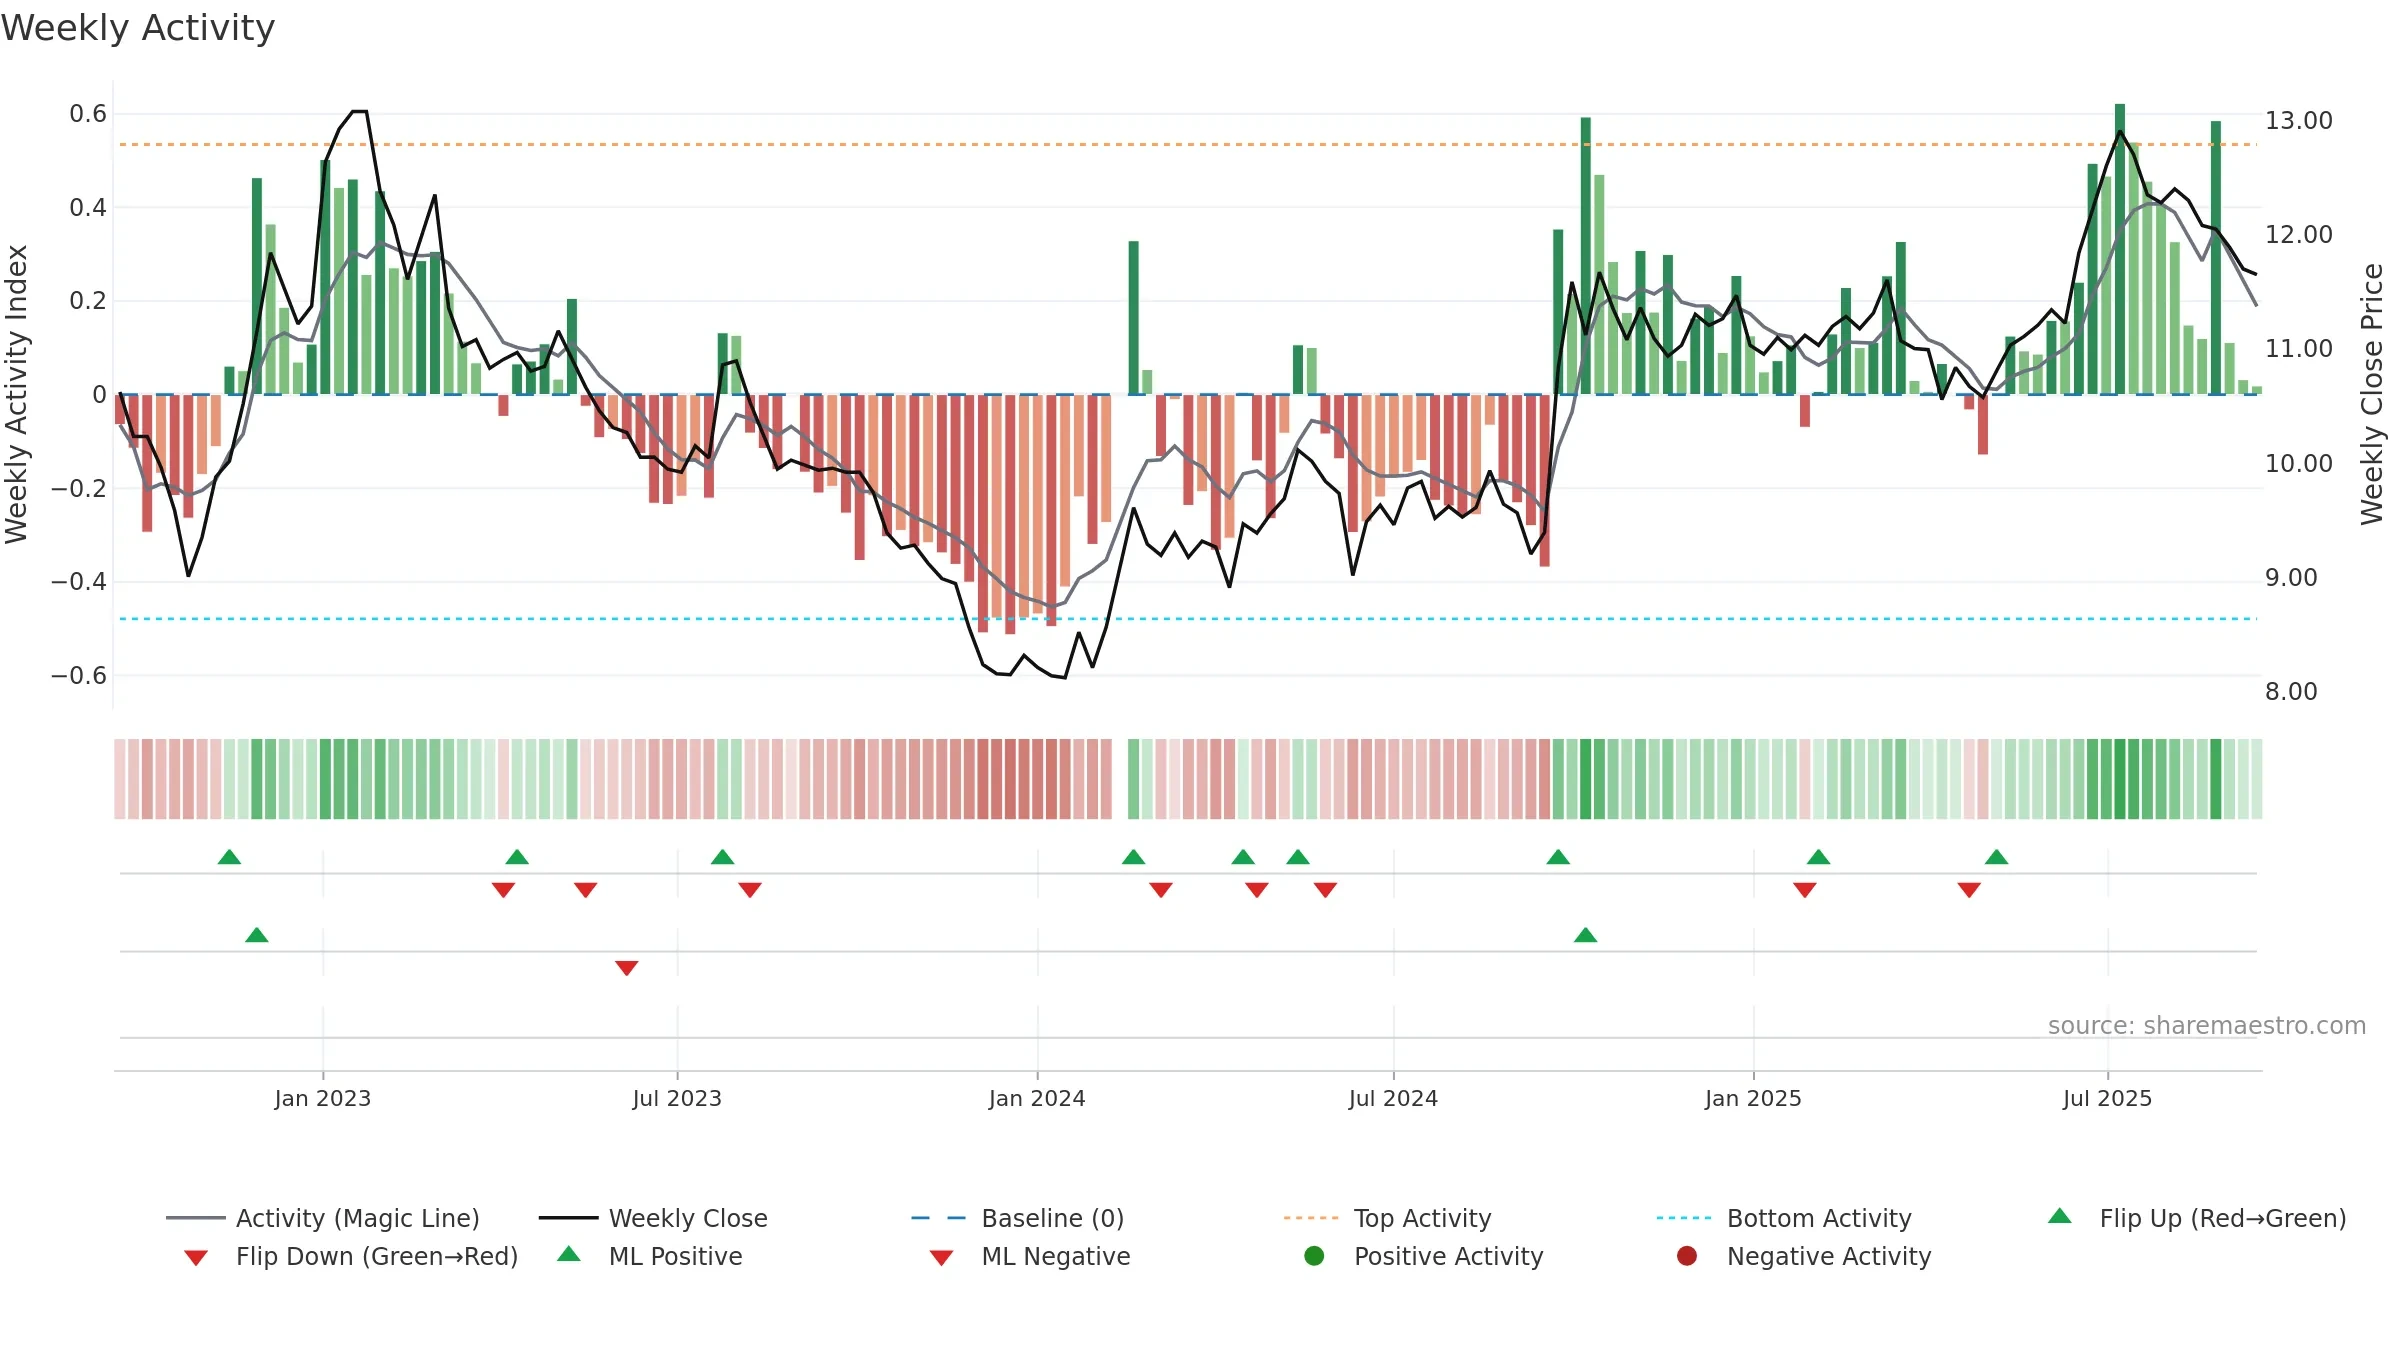
Task: Toggle the Top Activity legend entry
Action: [x=1387, y=1218]
